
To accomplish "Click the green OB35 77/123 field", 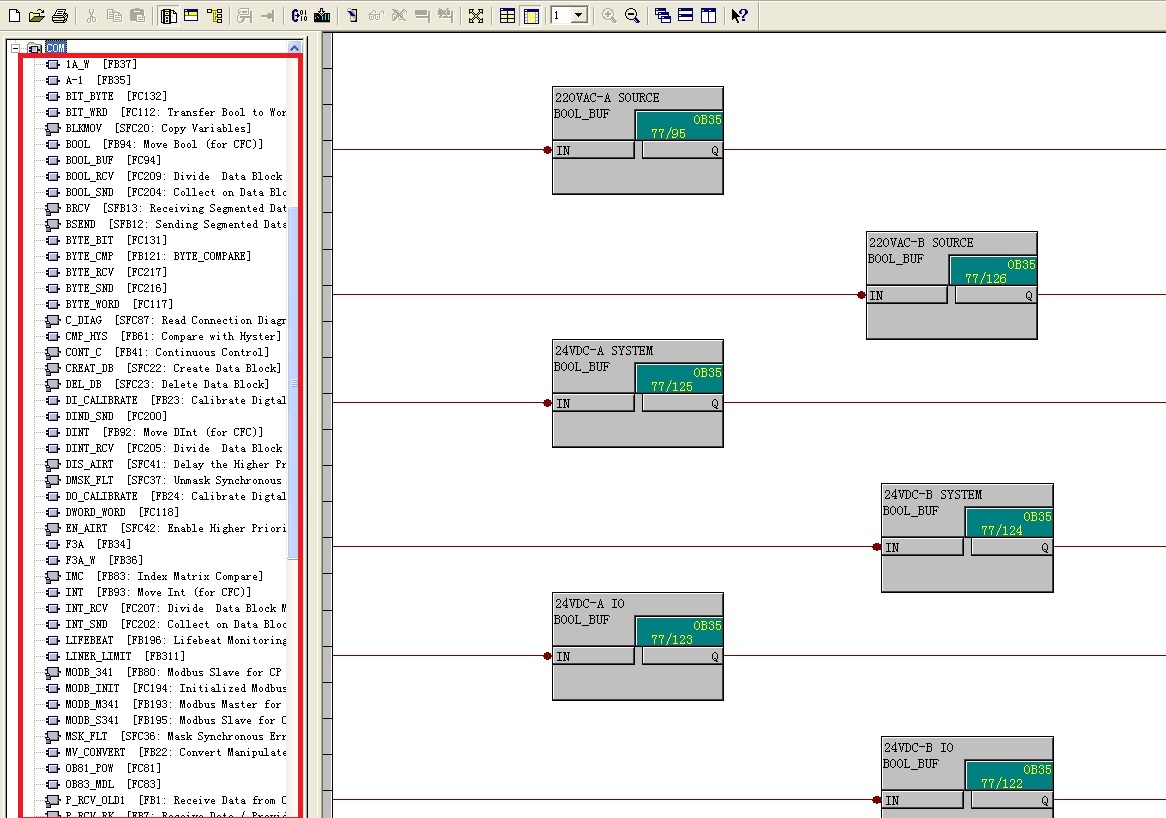I will click(678, 632).
